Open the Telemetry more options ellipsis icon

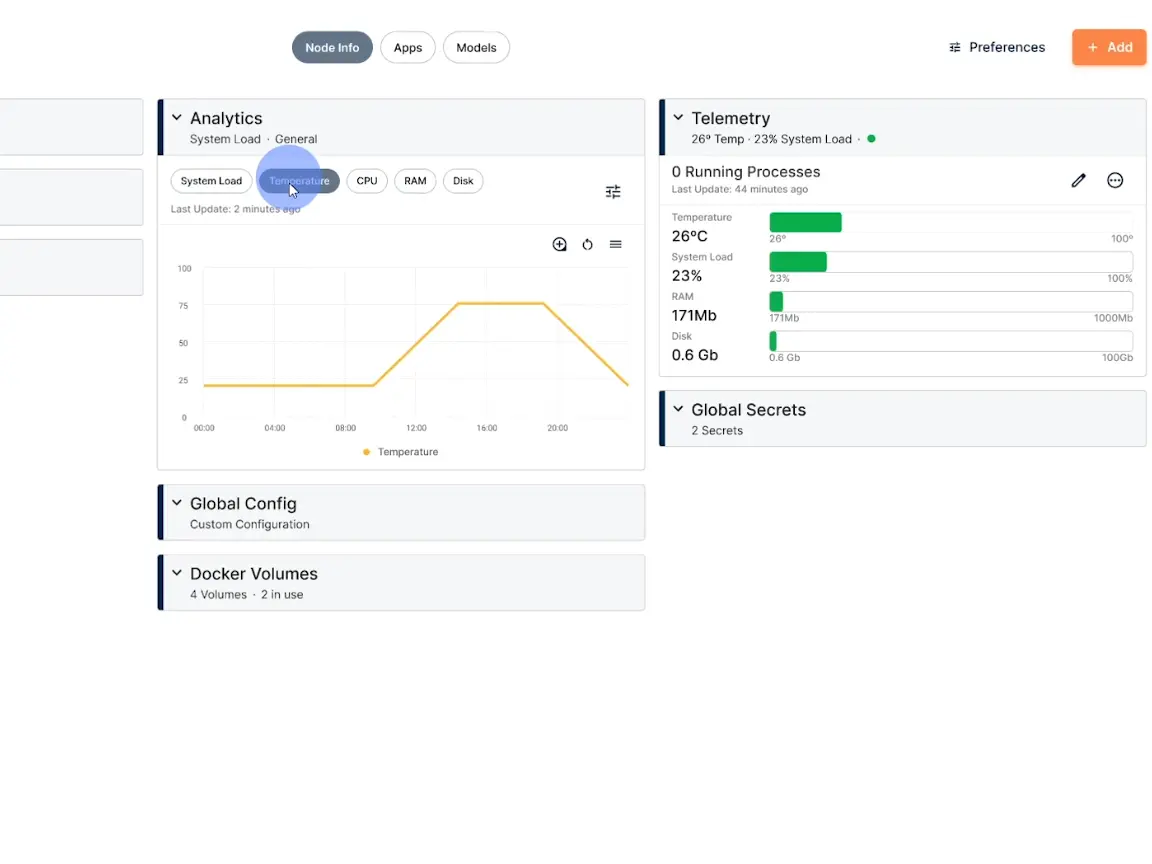click(1115, 181)
